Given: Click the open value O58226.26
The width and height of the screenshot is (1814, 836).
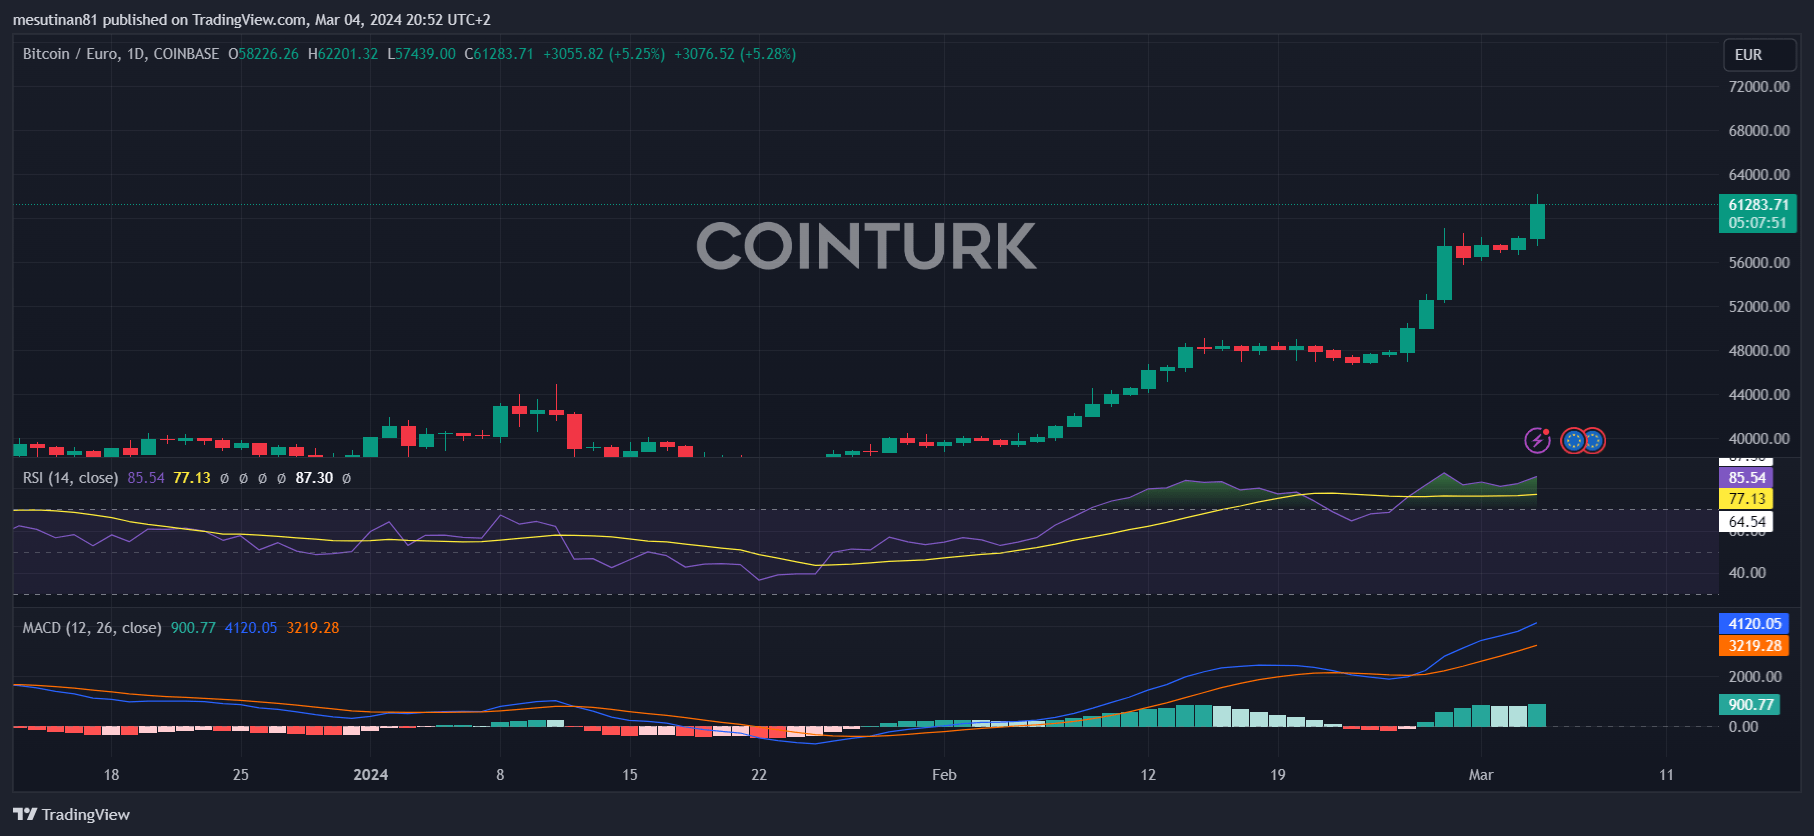Looking at the screenshot, I should pos(263,54).
